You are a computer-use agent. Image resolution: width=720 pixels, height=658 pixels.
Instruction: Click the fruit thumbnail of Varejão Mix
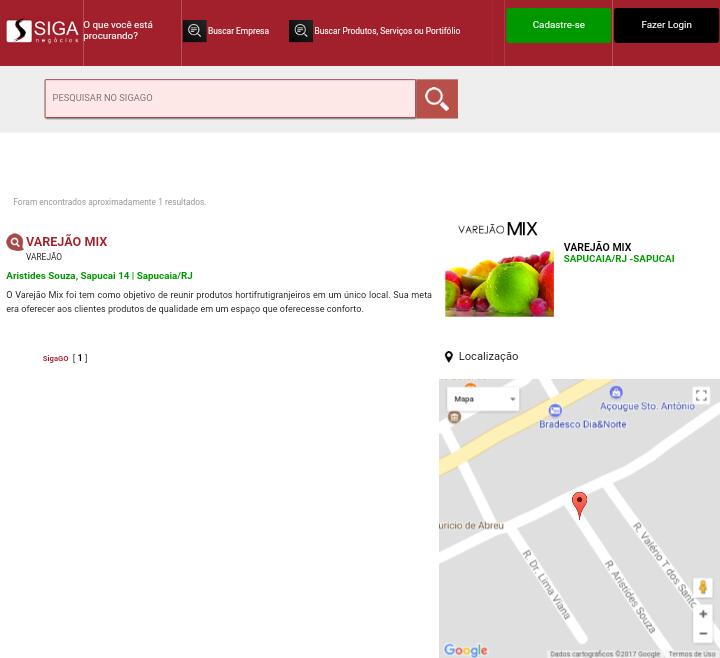click(x=499, y=283)
